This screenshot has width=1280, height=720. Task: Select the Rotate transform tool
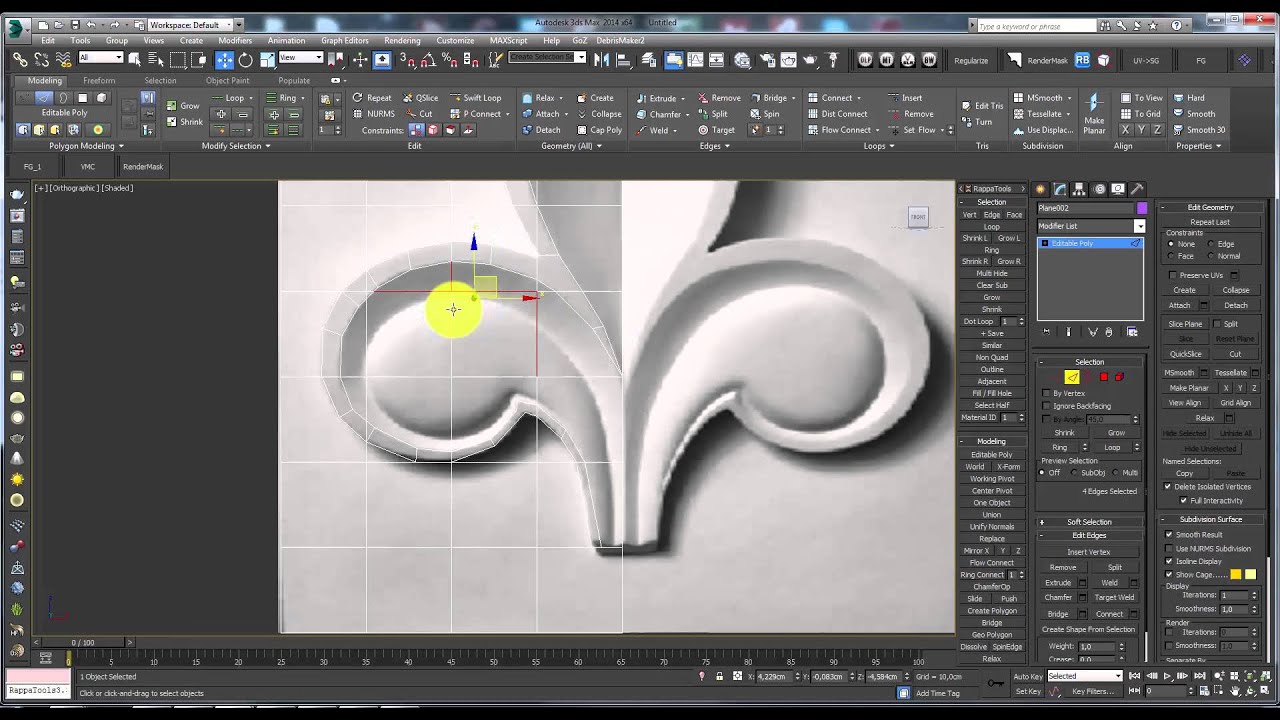tap(246, 60)
